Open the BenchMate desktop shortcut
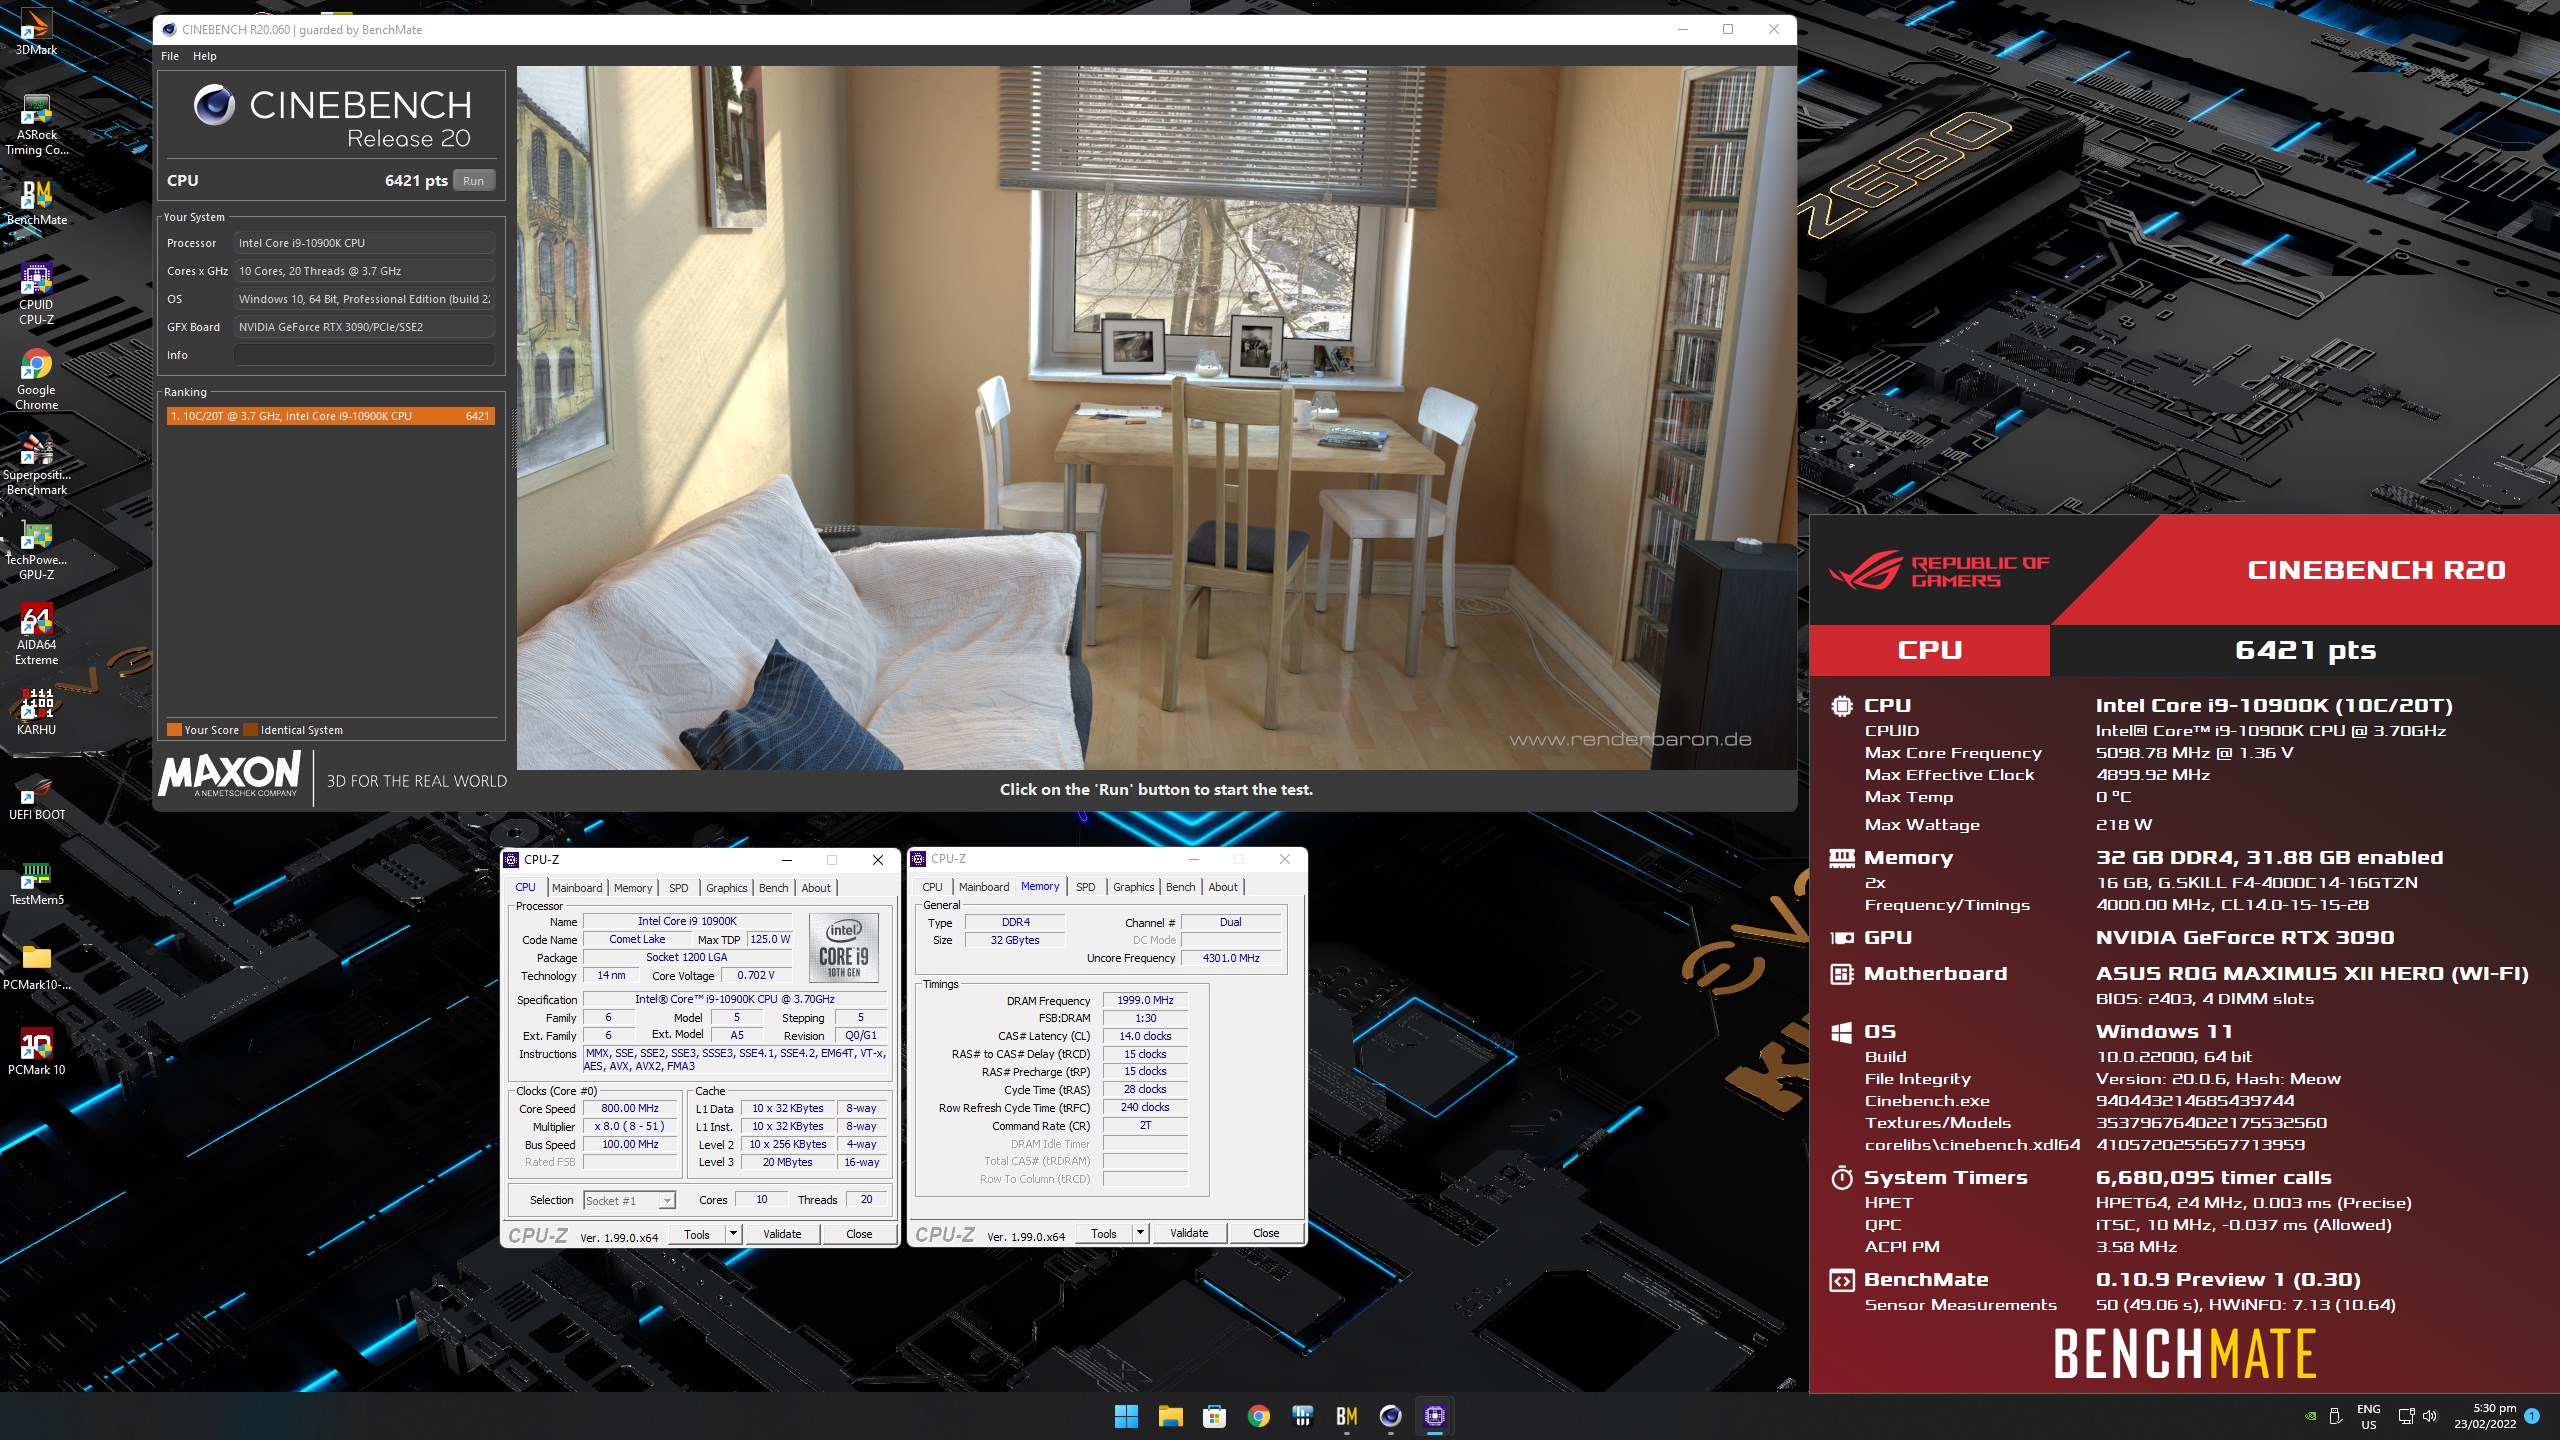This screenshot has height=1440, width=2560. tap(36, 203)
